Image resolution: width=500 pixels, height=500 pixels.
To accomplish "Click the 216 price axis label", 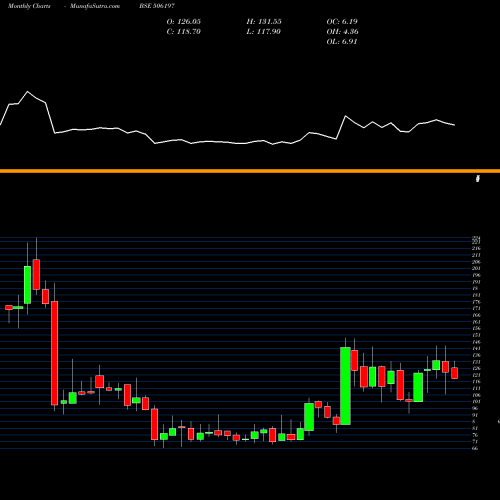I will [476, 248].
